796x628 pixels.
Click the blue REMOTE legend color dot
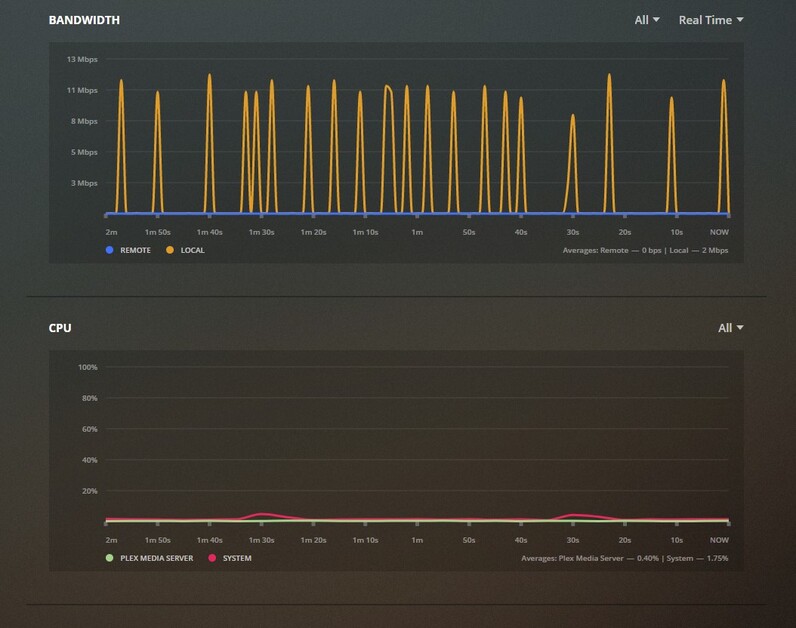pyautogui.click(x=109, y=250)
